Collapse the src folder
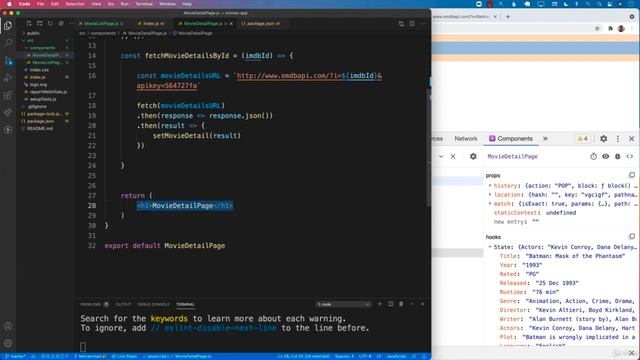 29,40
